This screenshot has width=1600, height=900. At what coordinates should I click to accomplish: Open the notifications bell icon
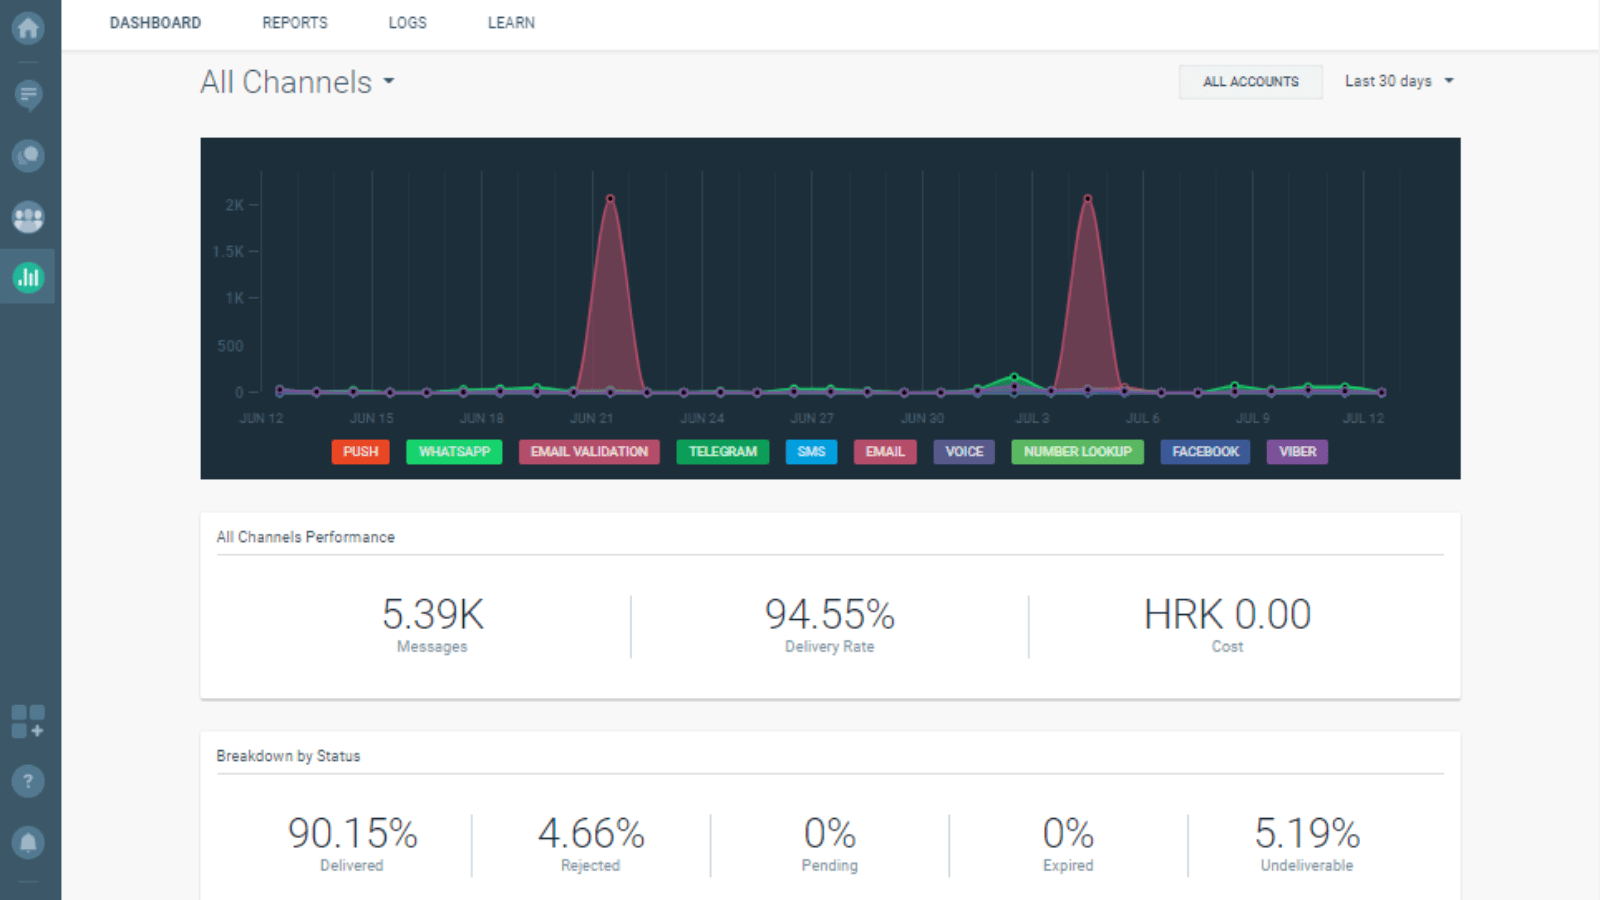(28, 842)
